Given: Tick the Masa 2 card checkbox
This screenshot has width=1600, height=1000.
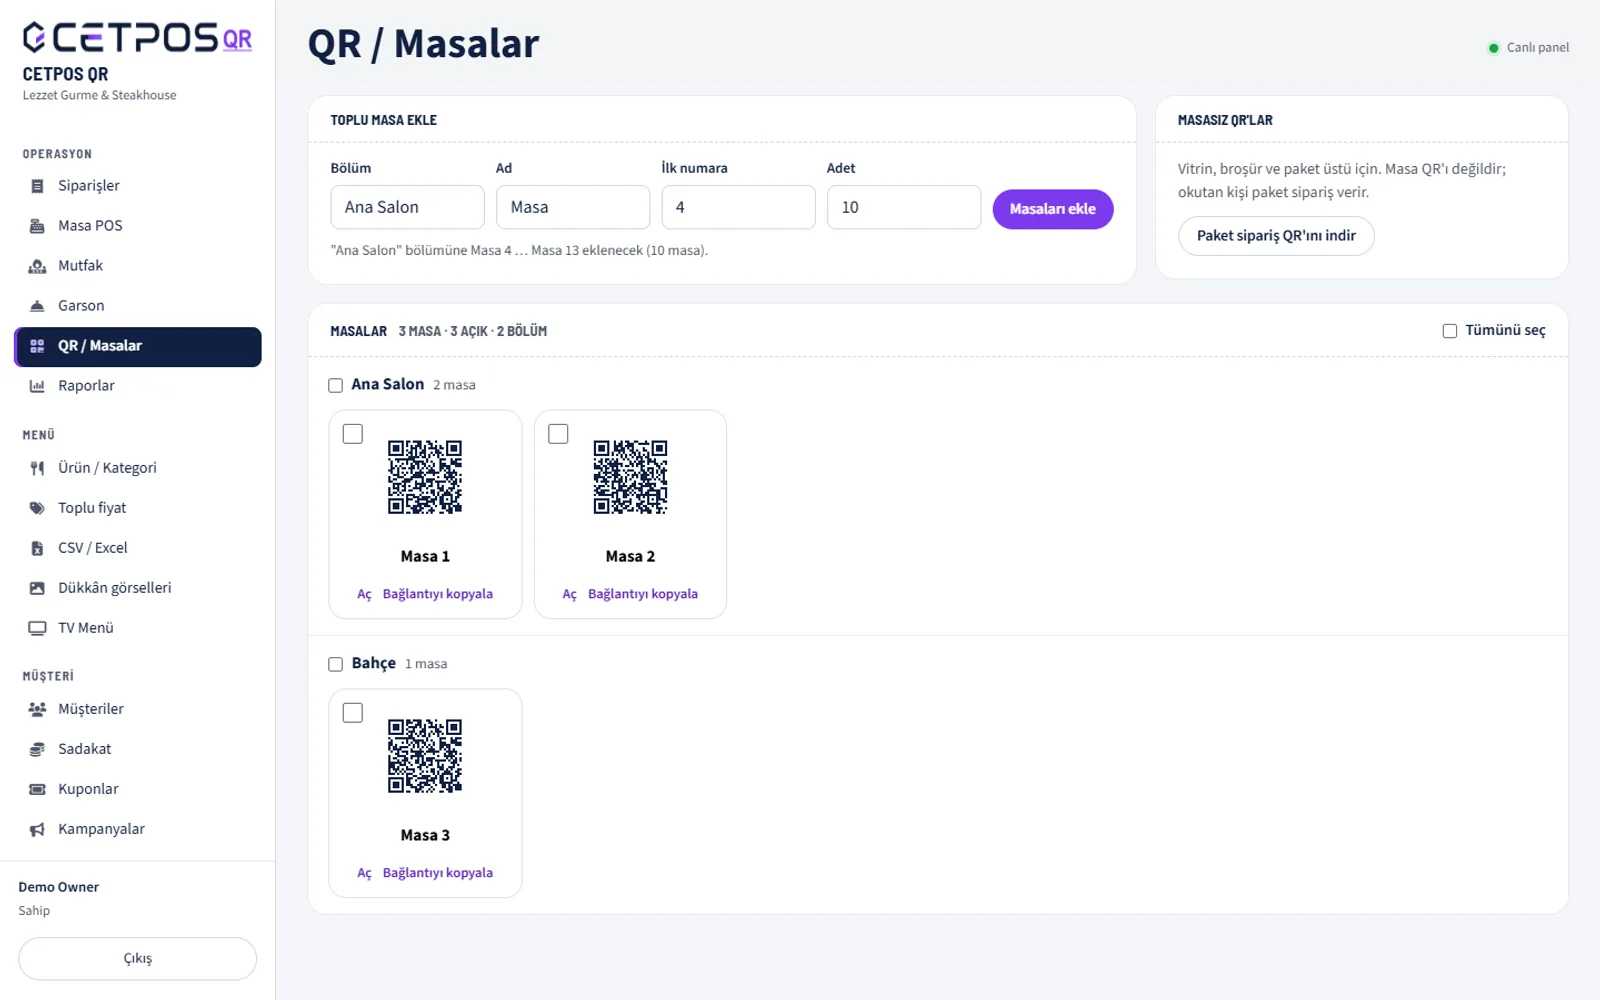Looking at the screenshot, I should click(558, 434).
